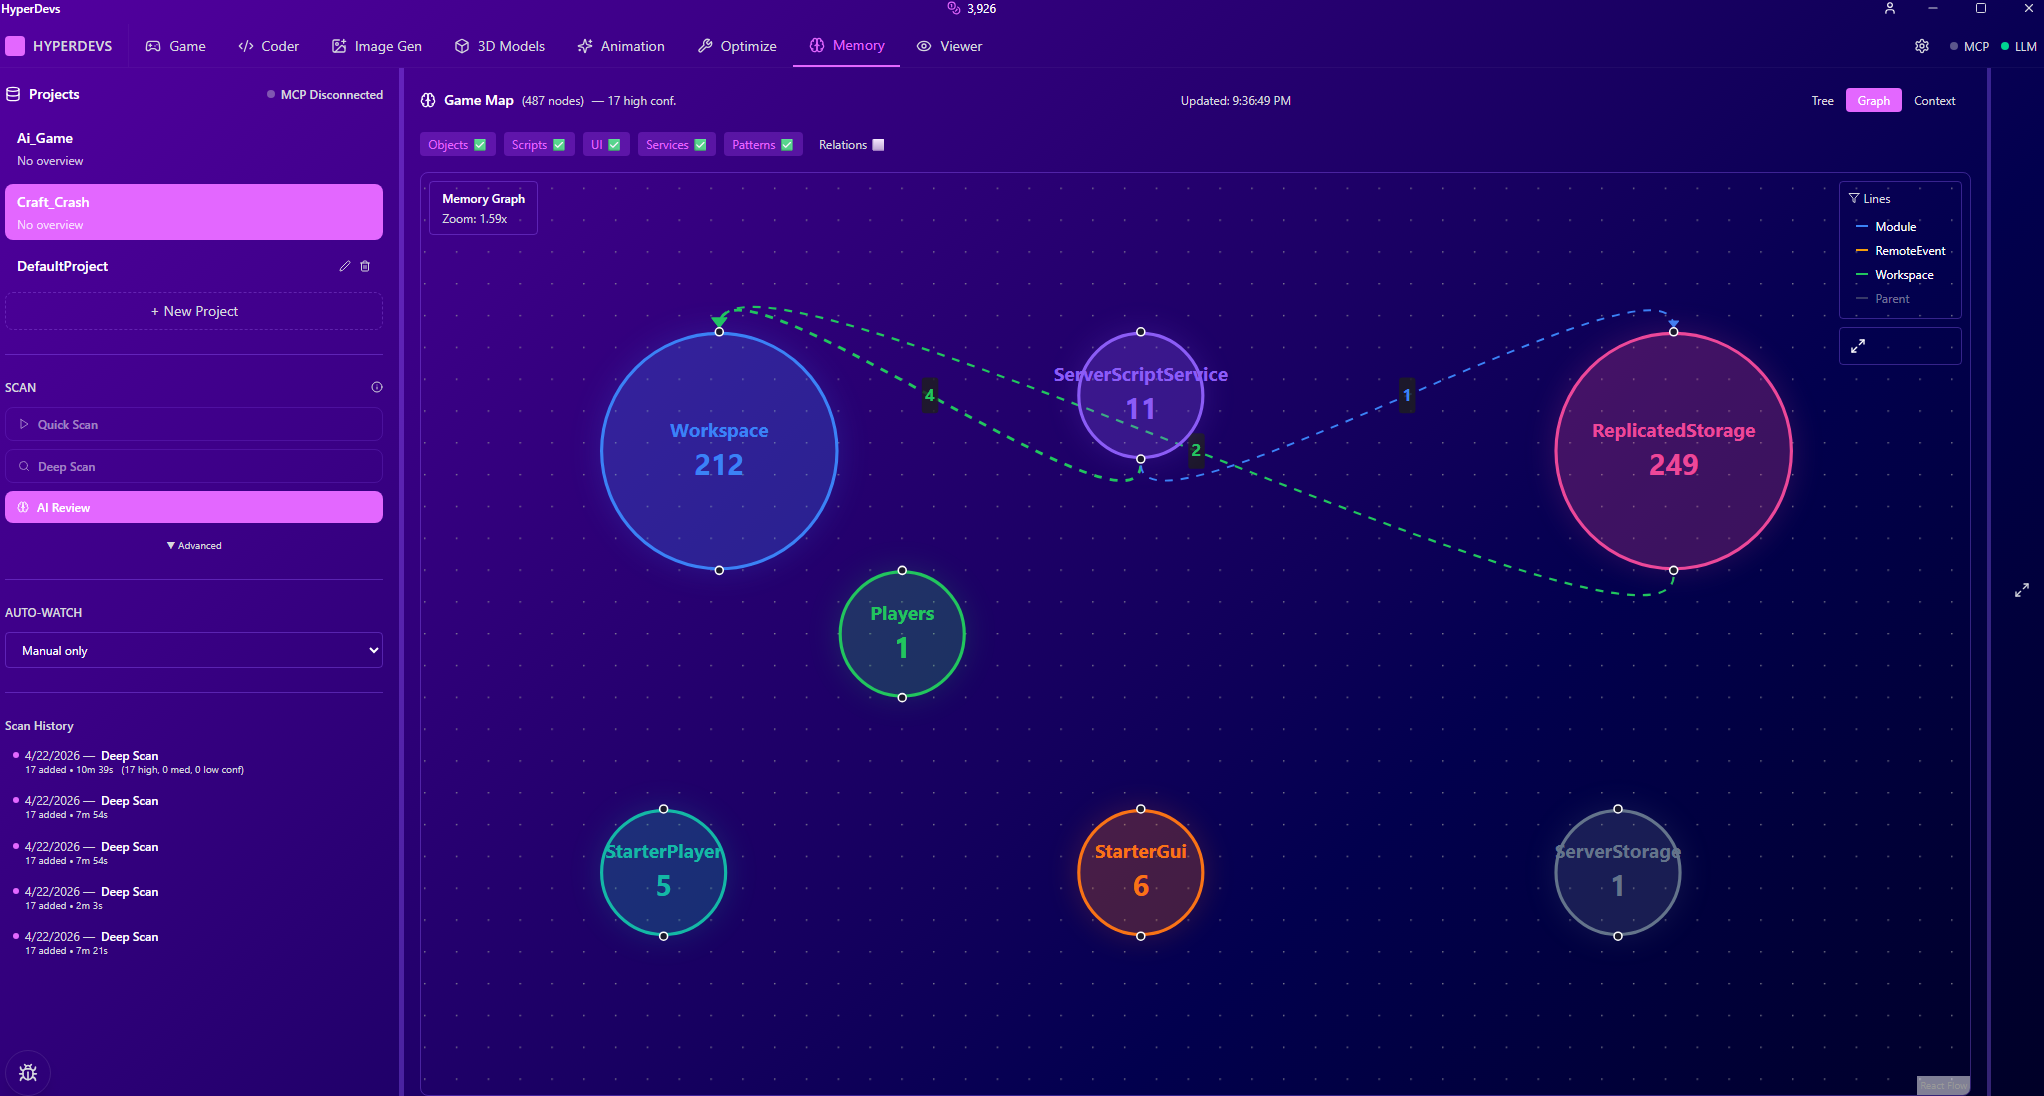Select the Workspace node circle

[719, 451]
